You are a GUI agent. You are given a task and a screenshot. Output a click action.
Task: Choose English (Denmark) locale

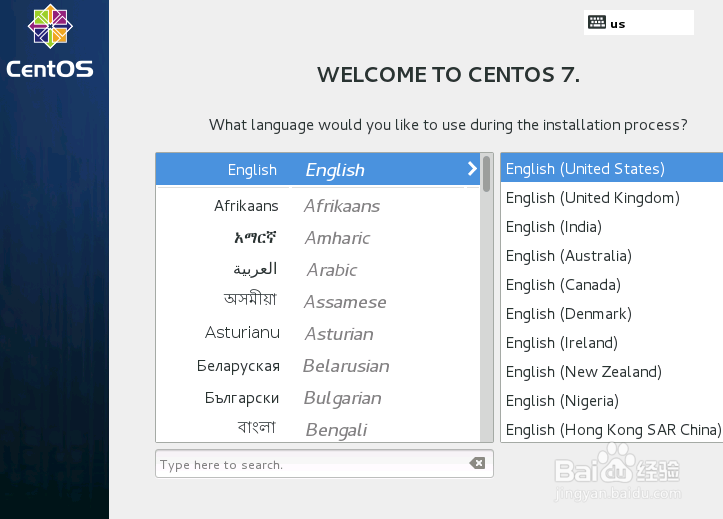(612, 314)
